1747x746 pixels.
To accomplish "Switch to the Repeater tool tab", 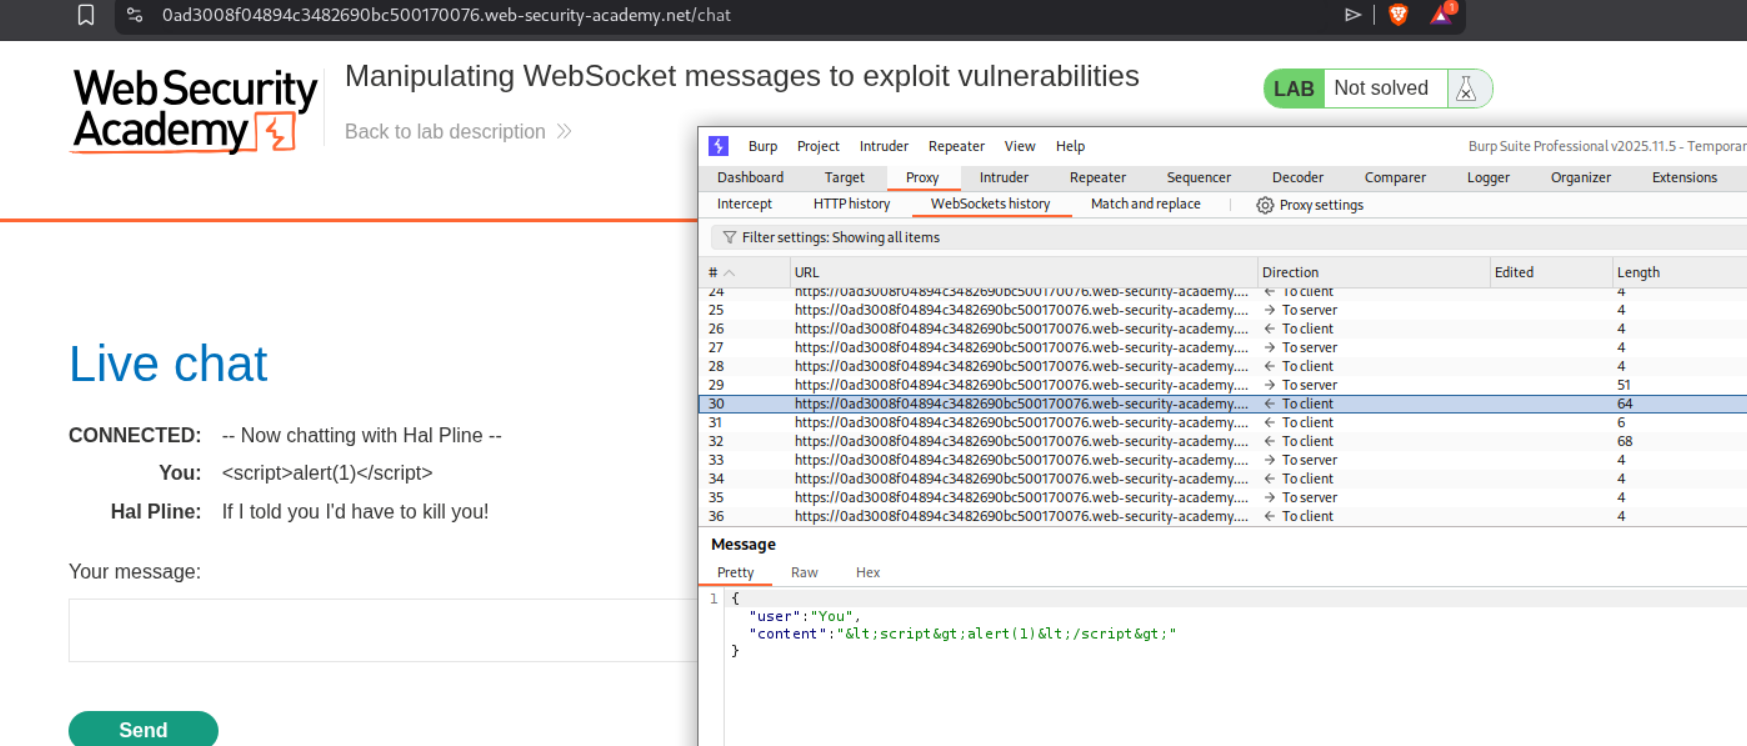I will pos(1097,178).
